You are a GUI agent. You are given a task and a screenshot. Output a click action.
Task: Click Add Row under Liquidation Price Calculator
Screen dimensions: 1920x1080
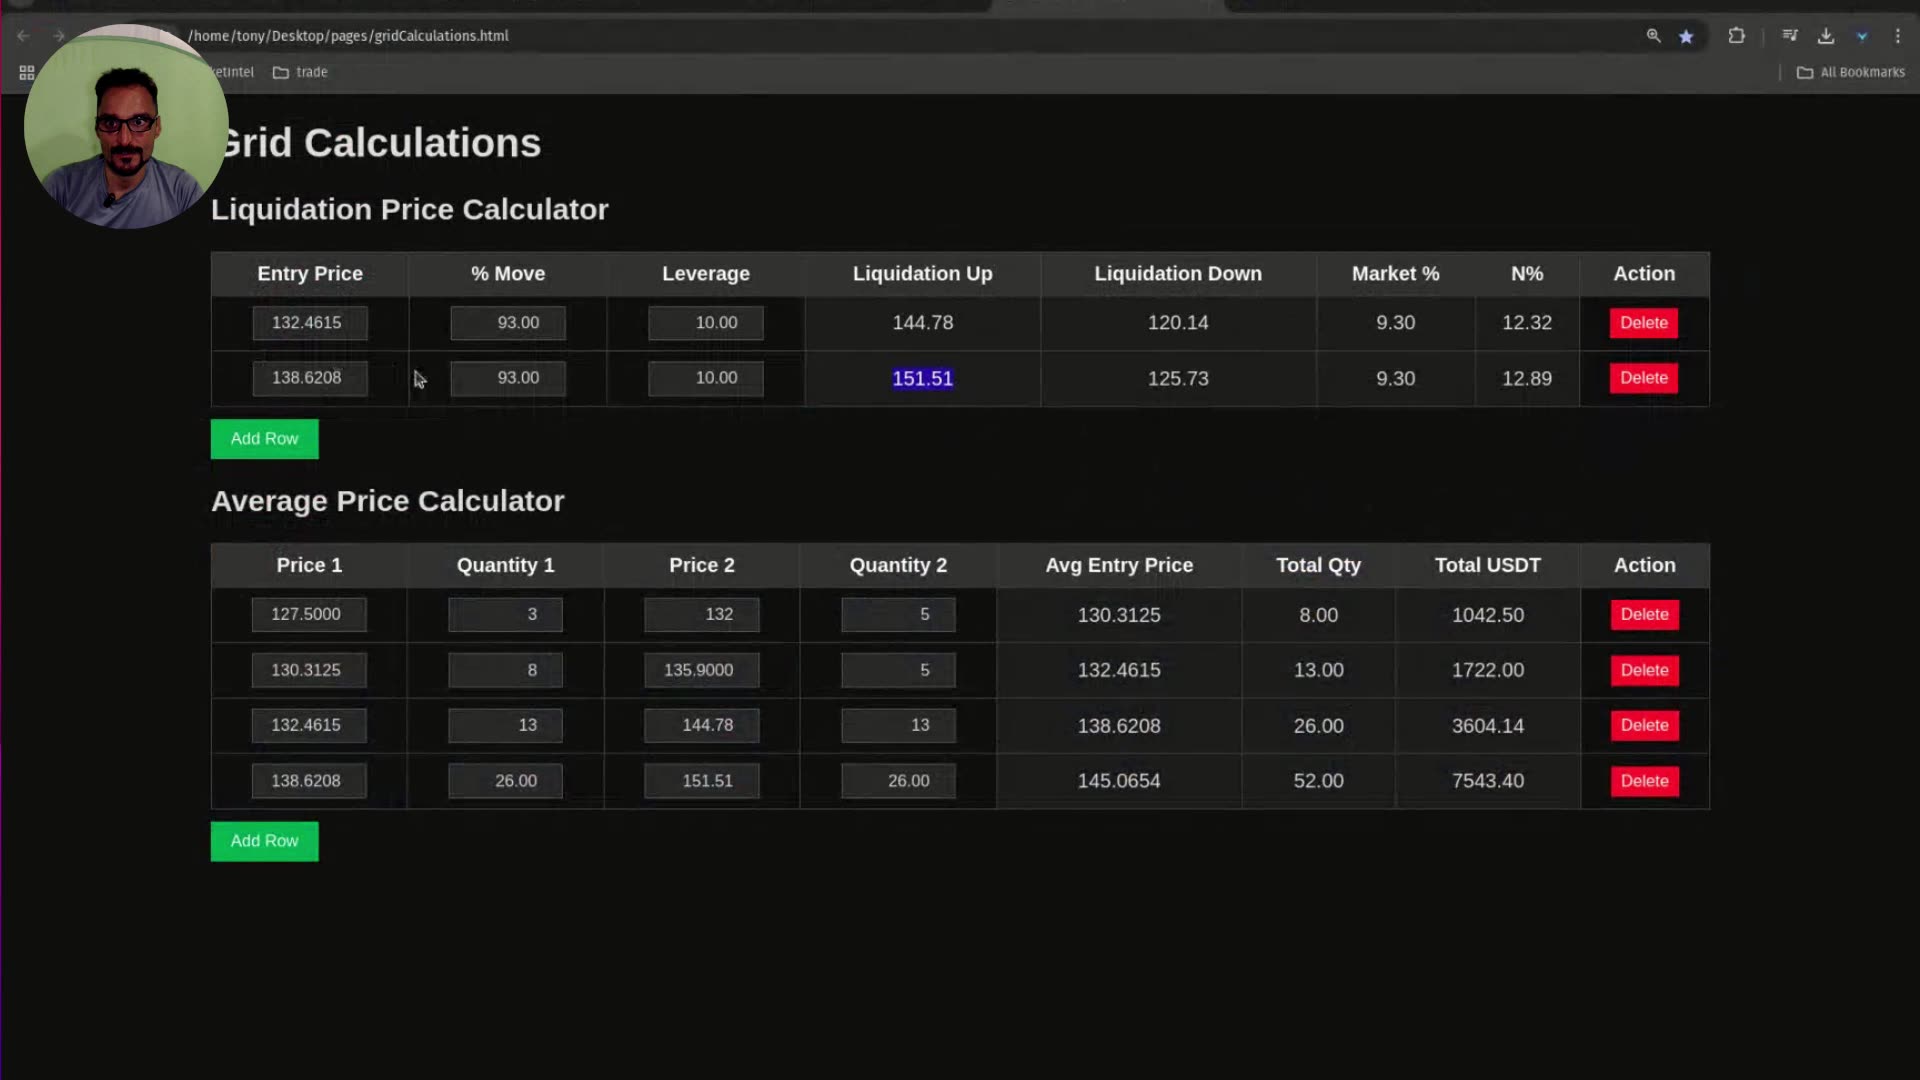pyautogui.click(x=264, y=439)
